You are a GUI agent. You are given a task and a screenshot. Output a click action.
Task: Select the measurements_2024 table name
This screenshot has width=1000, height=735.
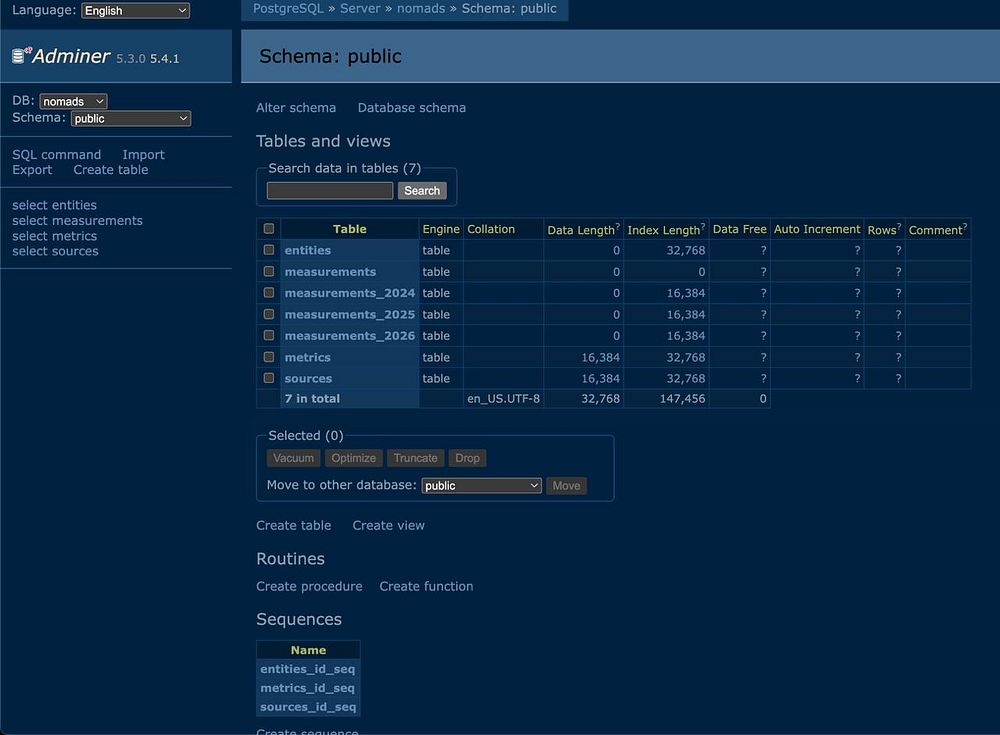(x=349, y=293)
